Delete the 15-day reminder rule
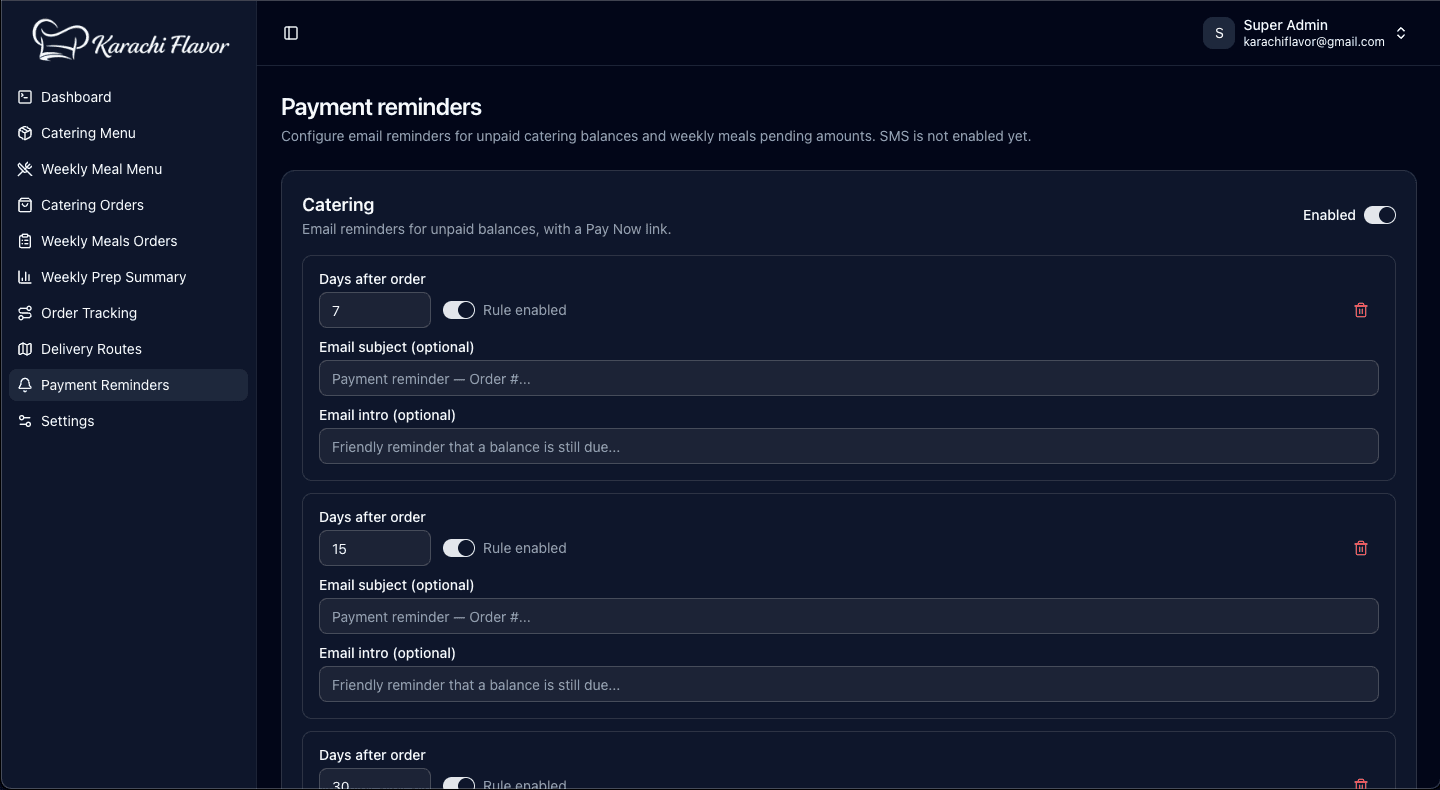 point(1361,548)
